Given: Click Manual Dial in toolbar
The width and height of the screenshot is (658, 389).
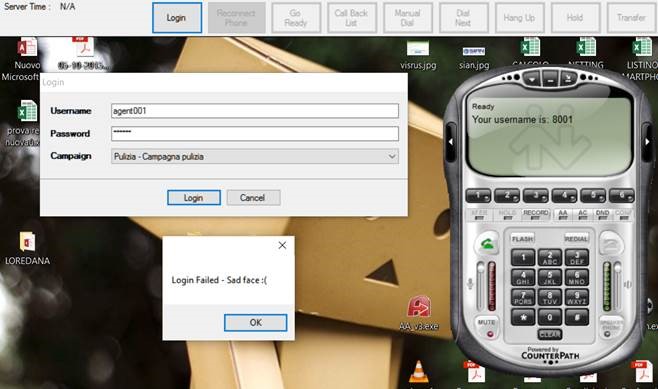Looking at the screenshot, I should coord(408,18).
